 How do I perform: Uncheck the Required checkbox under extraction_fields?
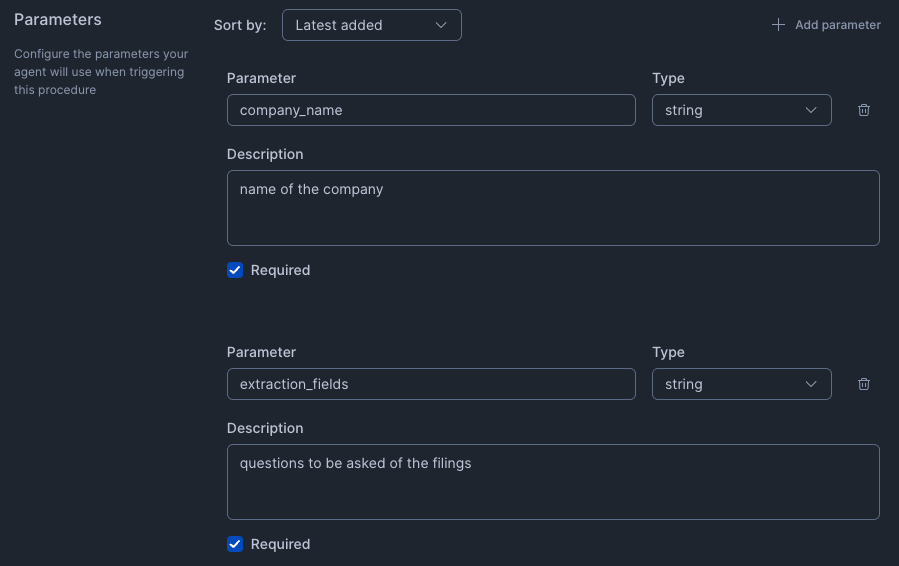coord(235,544)
